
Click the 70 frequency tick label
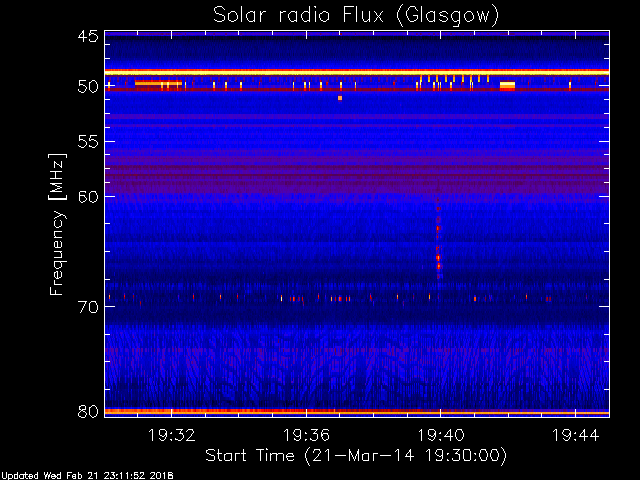[88, 307]
